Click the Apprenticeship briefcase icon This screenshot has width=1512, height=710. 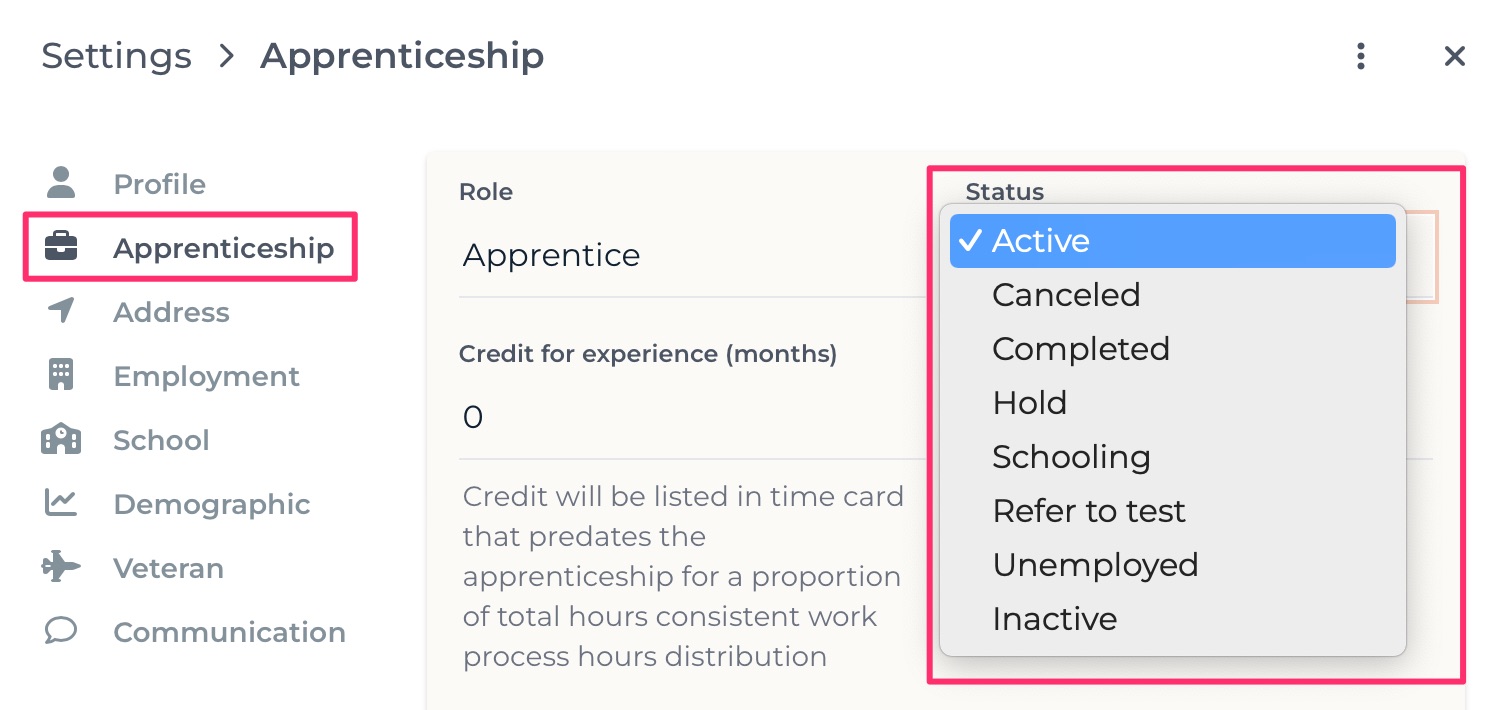pyautogui.click(x=61, y=247)
